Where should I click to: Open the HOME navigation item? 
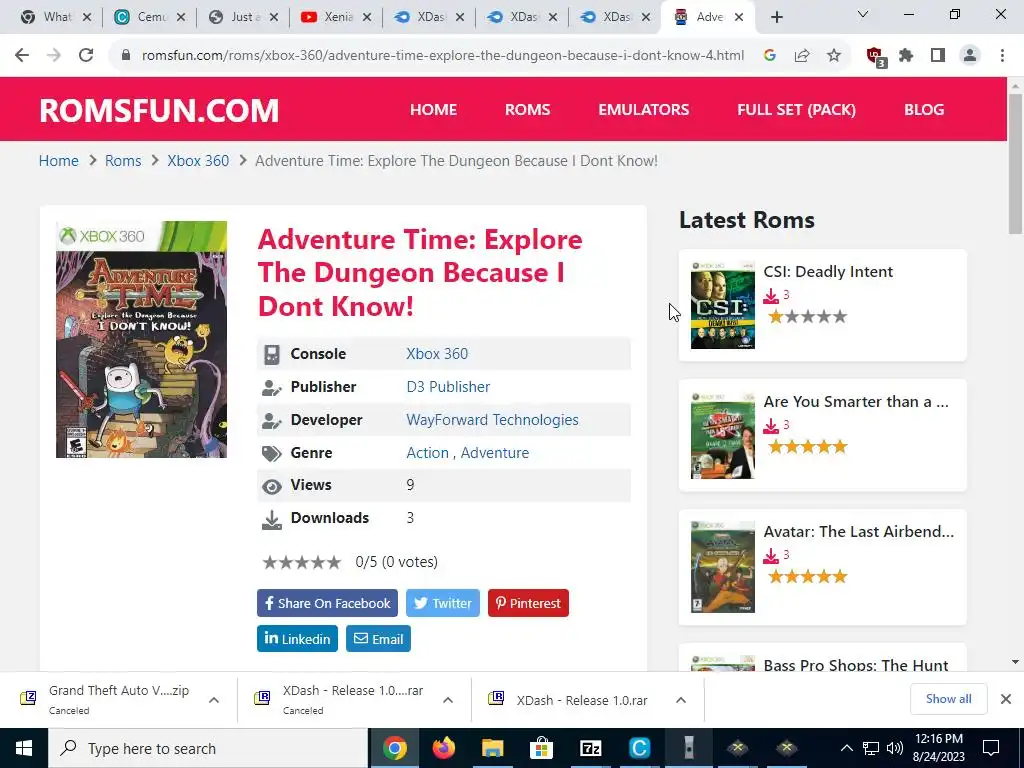pyautogui.click(x=434, y=110)
